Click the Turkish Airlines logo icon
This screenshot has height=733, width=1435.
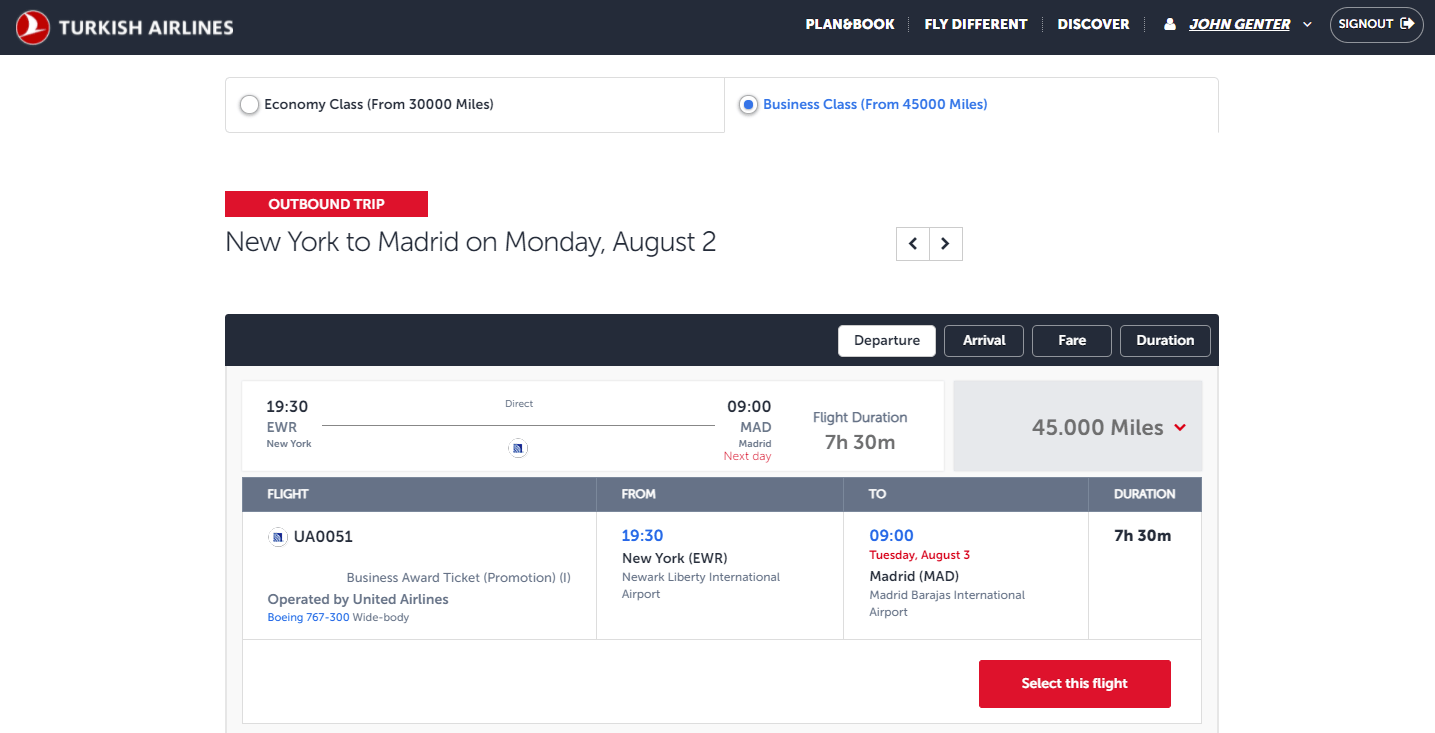click(x=33, y=27)
